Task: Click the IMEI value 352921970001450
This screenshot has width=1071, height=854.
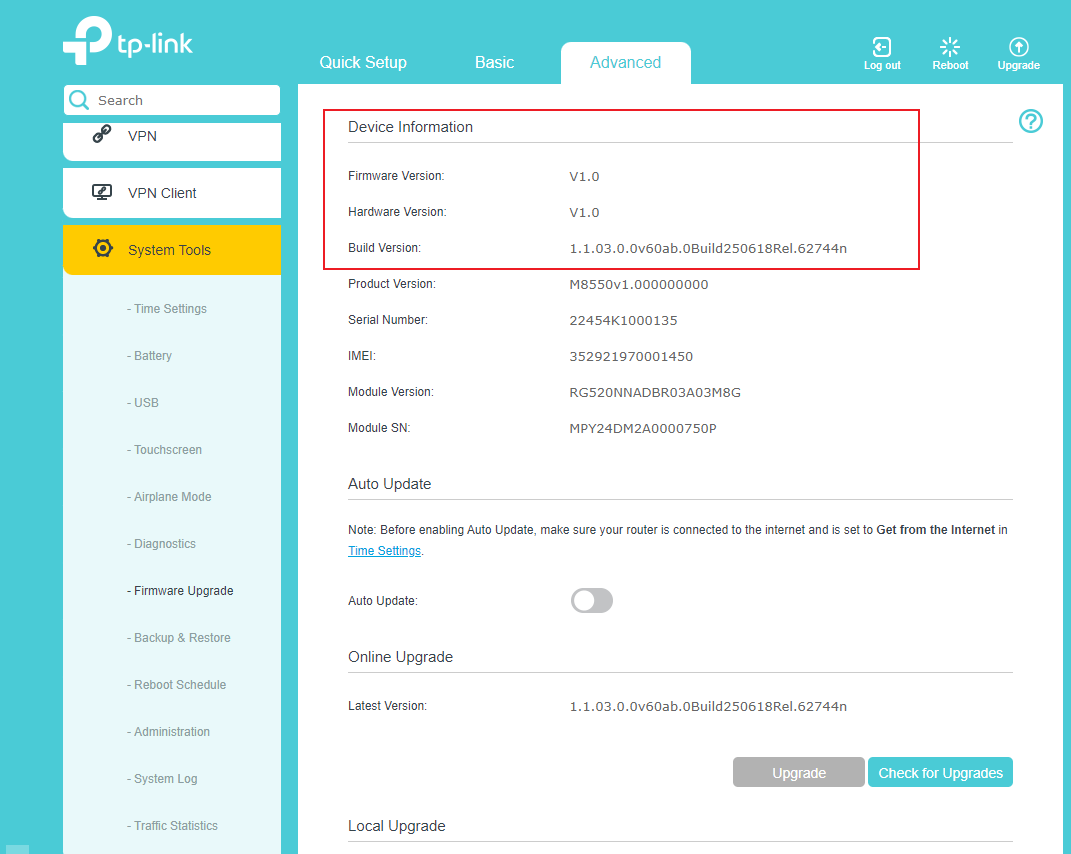Action: coord(631,357)
